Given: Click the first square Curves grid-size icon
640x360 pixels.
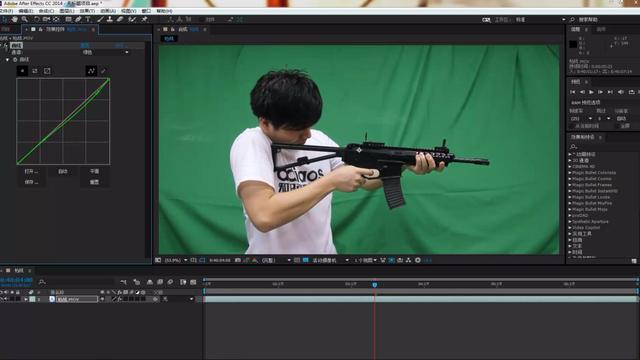Looking at the screenshot, I should [22, 71].
